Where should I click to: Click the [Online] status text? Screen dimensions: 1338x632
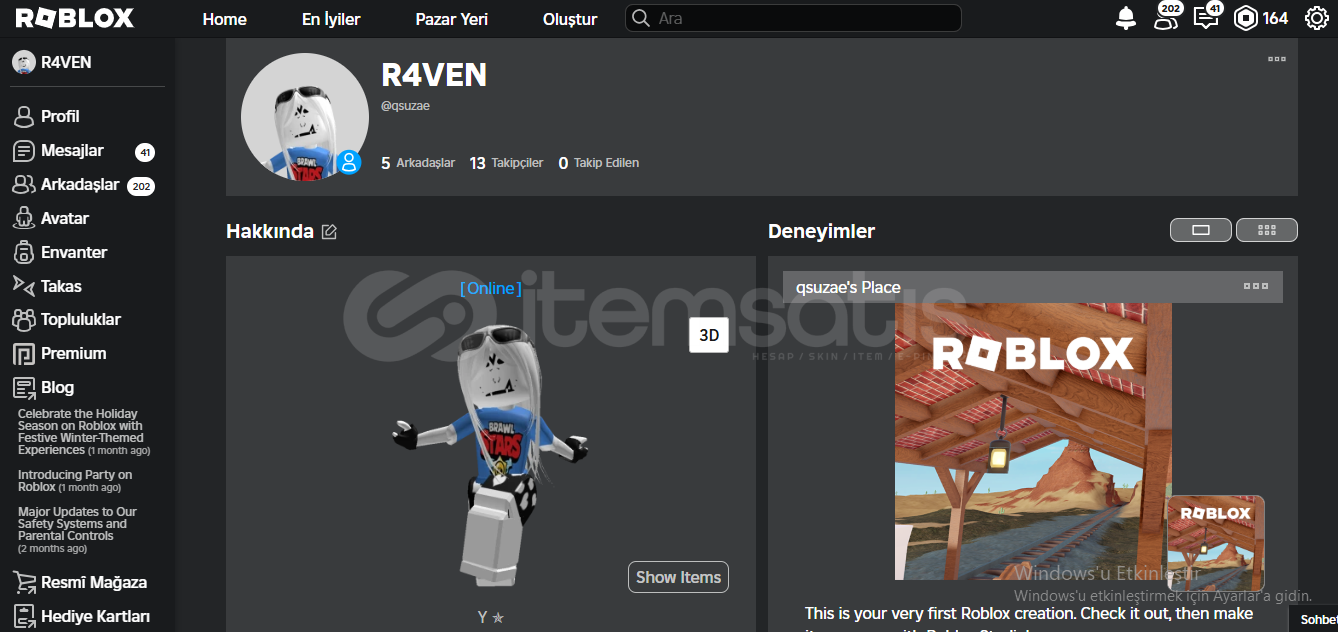pos(491,289)
